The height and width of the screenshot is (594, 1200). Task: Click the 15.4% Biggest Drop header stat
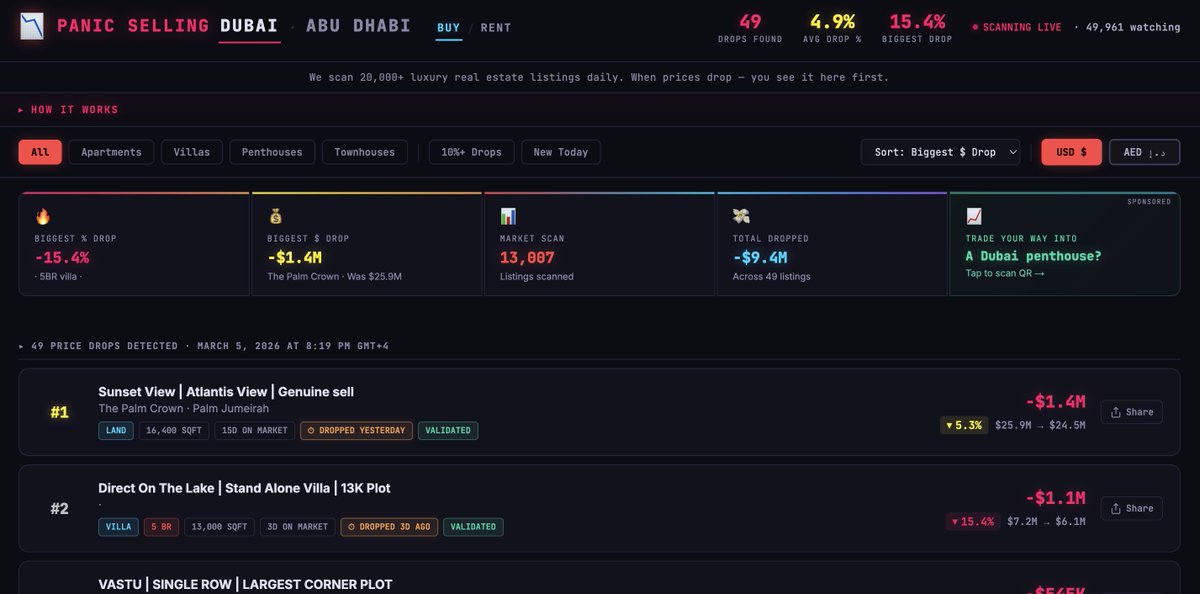click(917, 28)
